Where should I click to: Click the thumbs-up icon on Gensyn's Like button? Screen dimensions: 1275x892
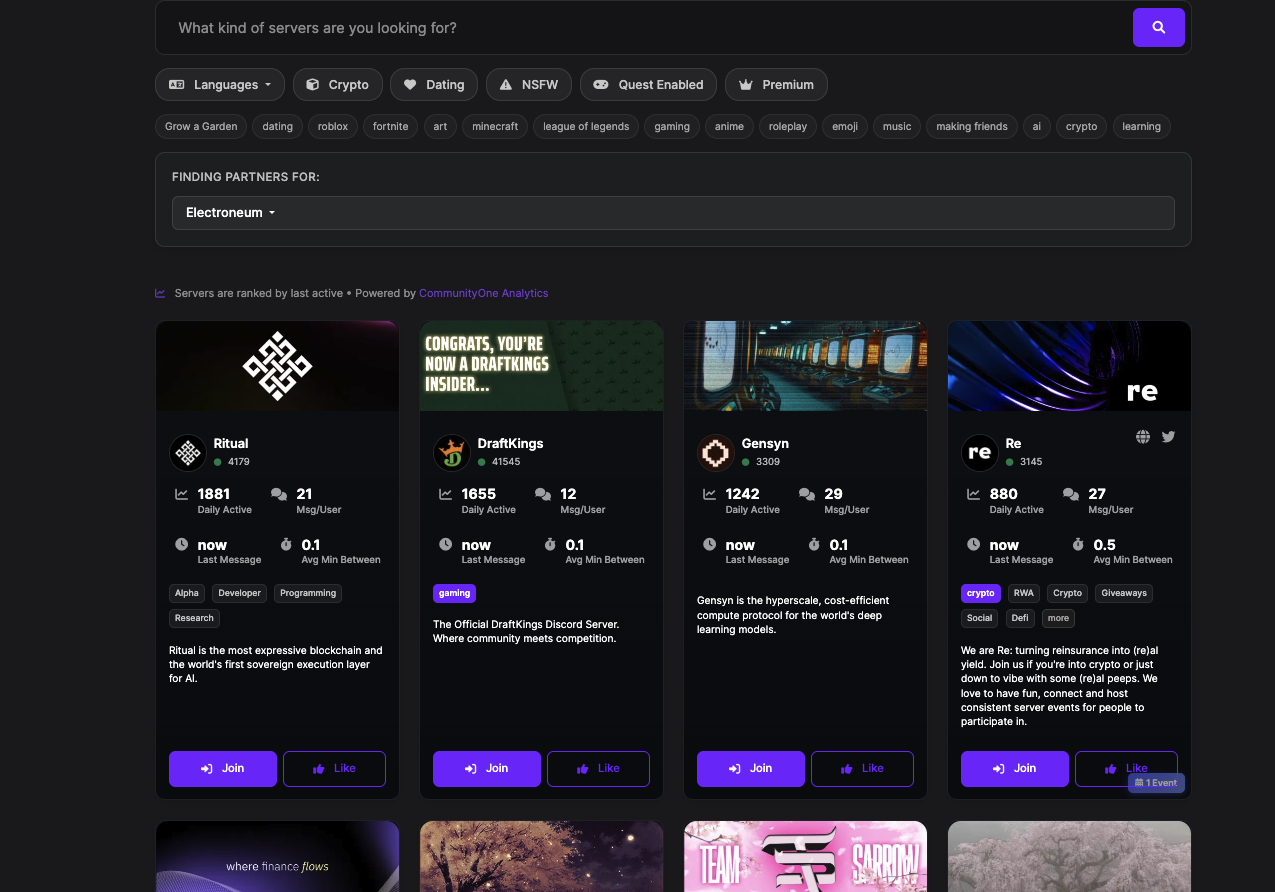pos(847,768)
